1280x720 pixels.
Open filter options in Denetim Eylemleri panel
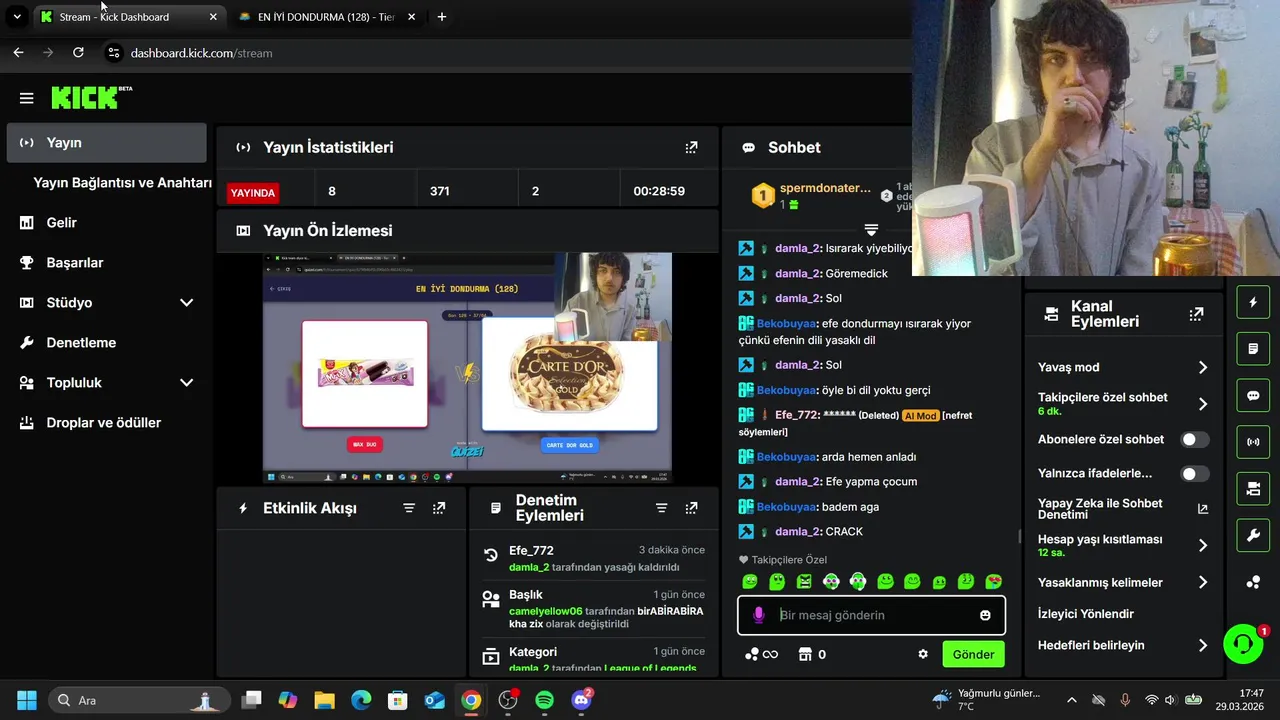click(x=661, y=508)
